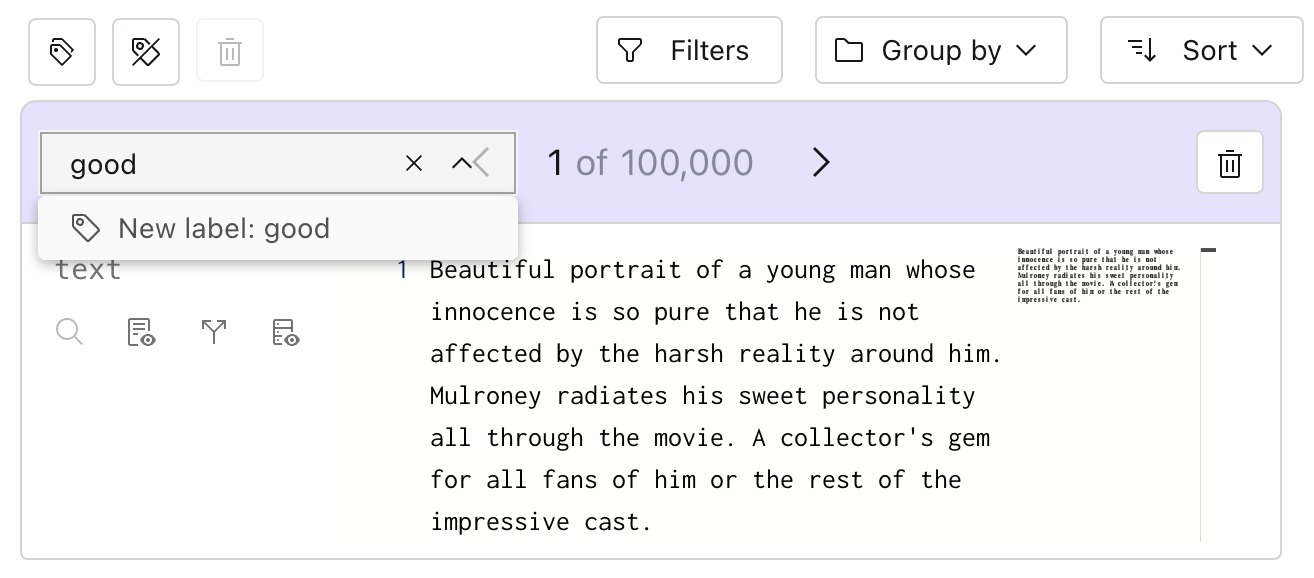The image size is (1314, 578).
Task: Click the disabled trash icon in top toolbar
Action: (230, 51)
